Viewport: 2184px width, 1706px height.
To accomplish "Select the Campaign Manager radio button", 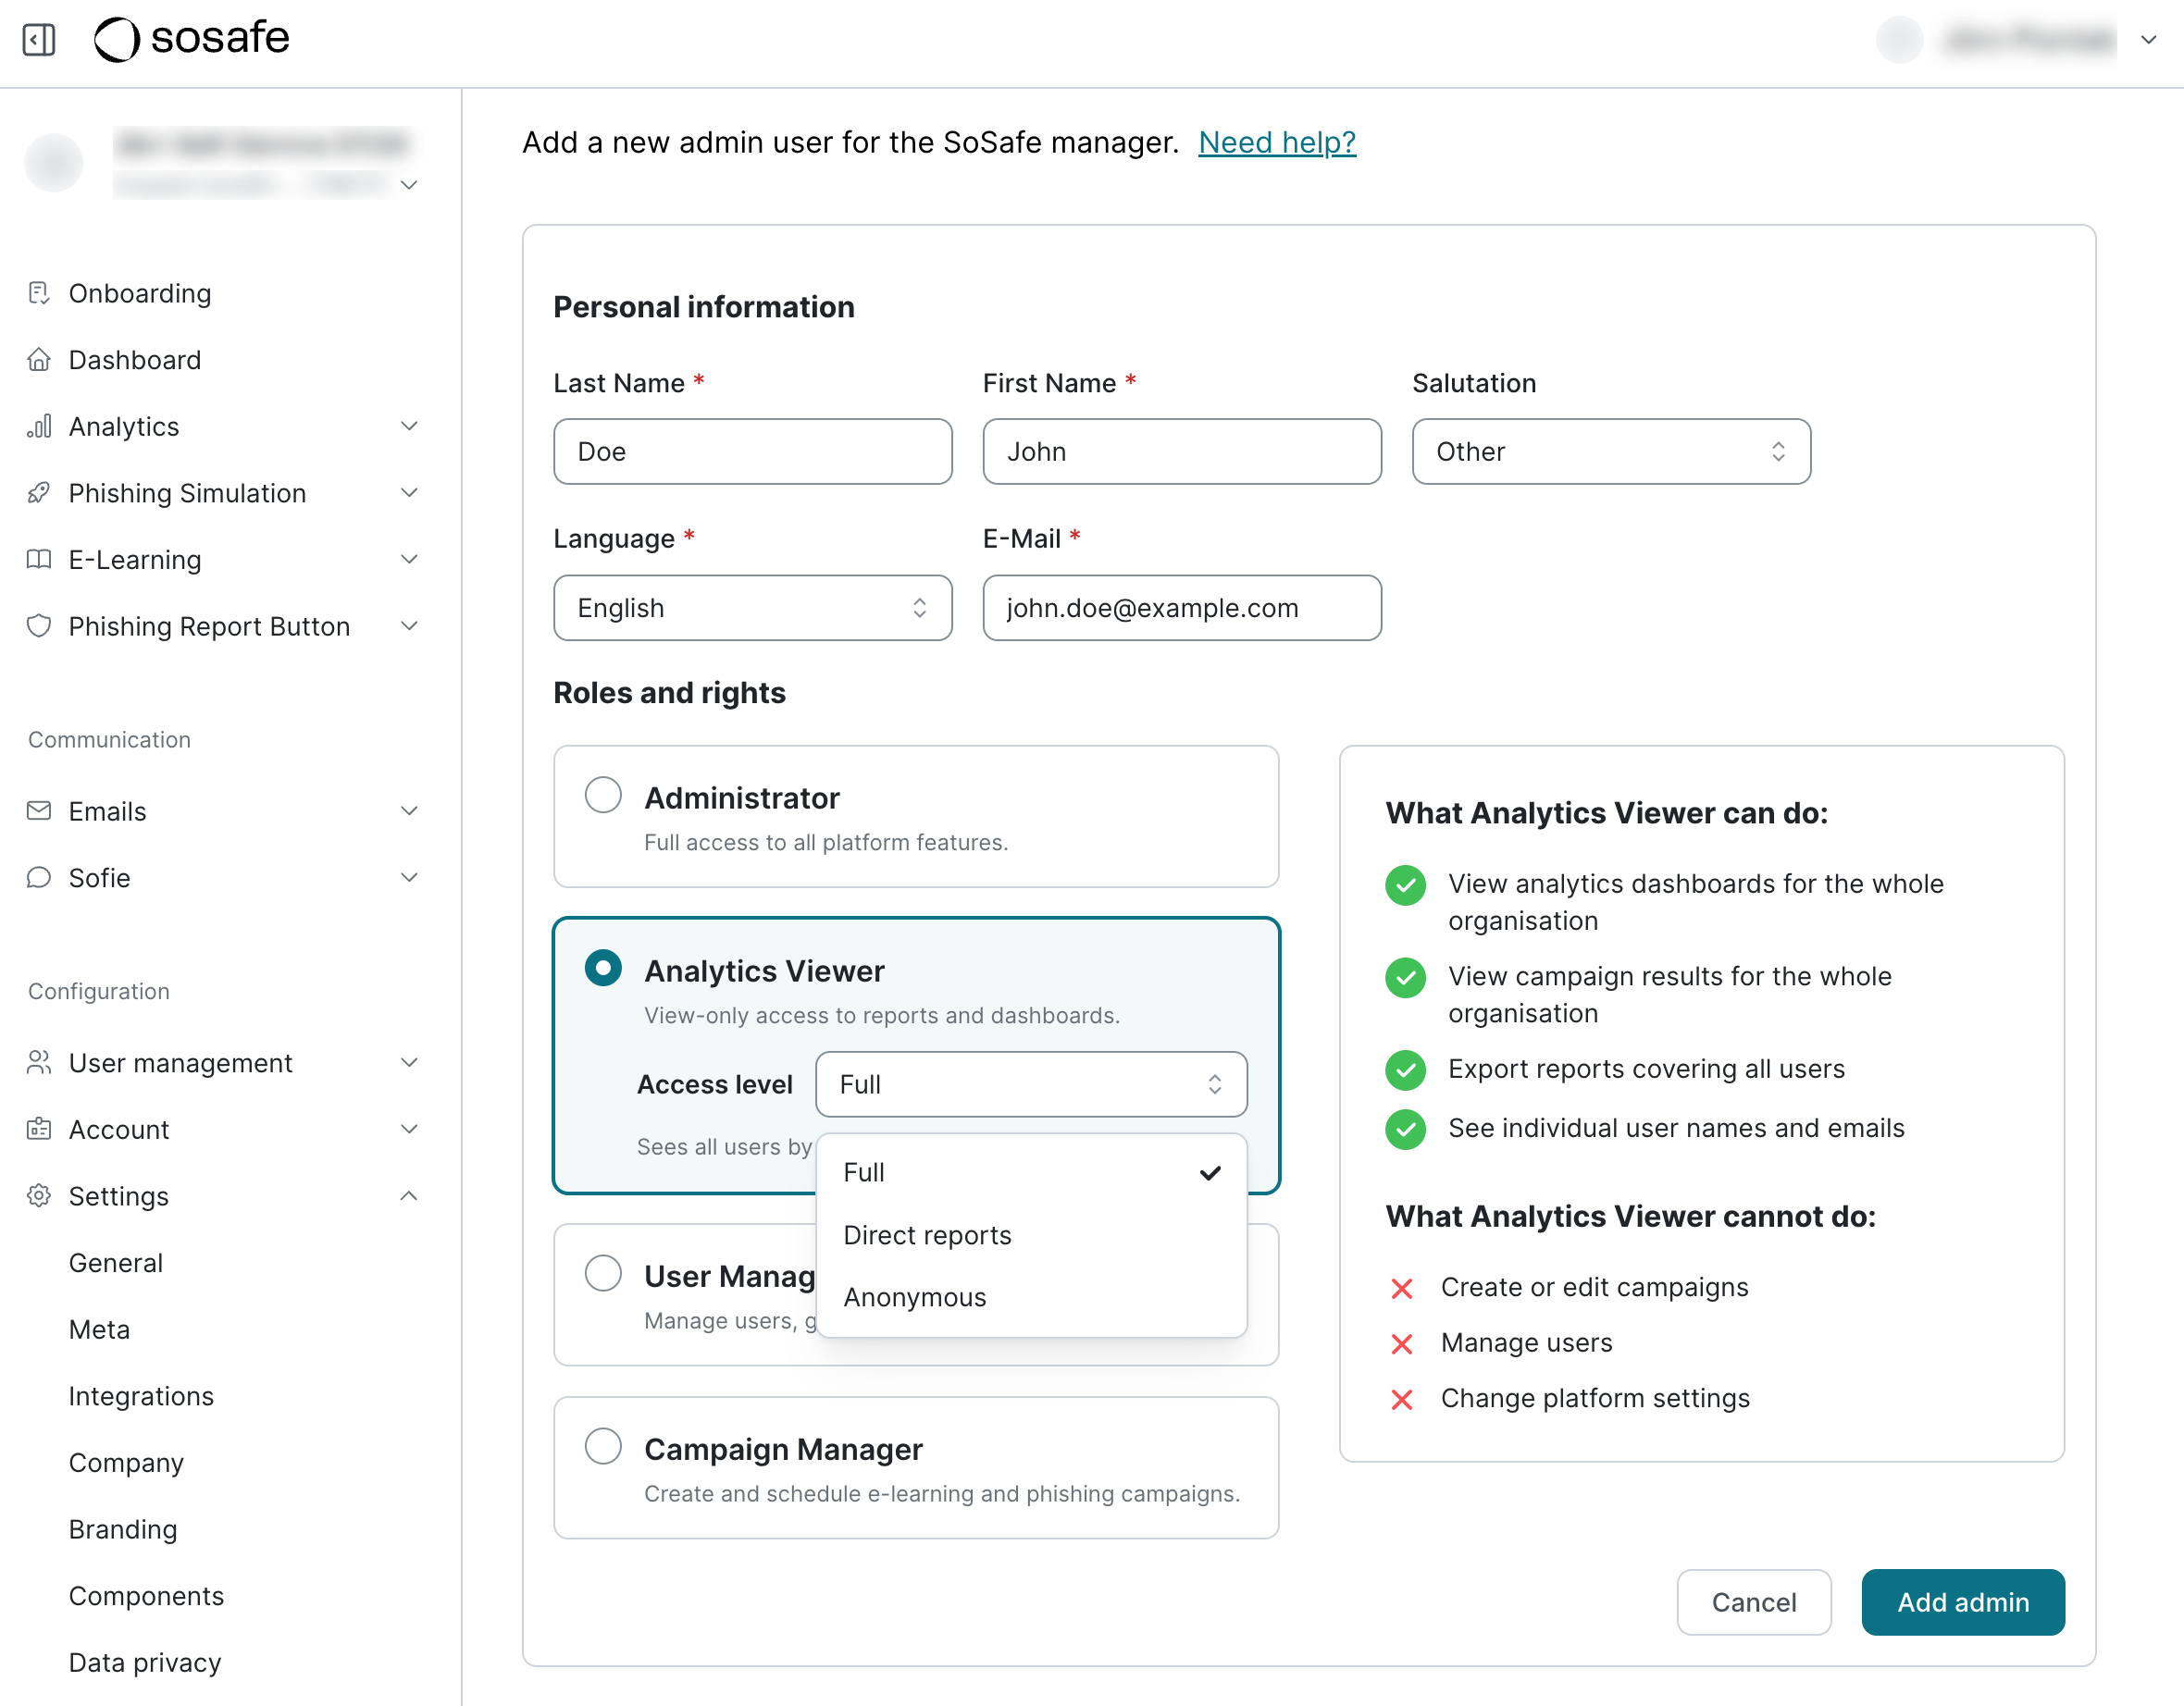I will (x=603, y=1446).
